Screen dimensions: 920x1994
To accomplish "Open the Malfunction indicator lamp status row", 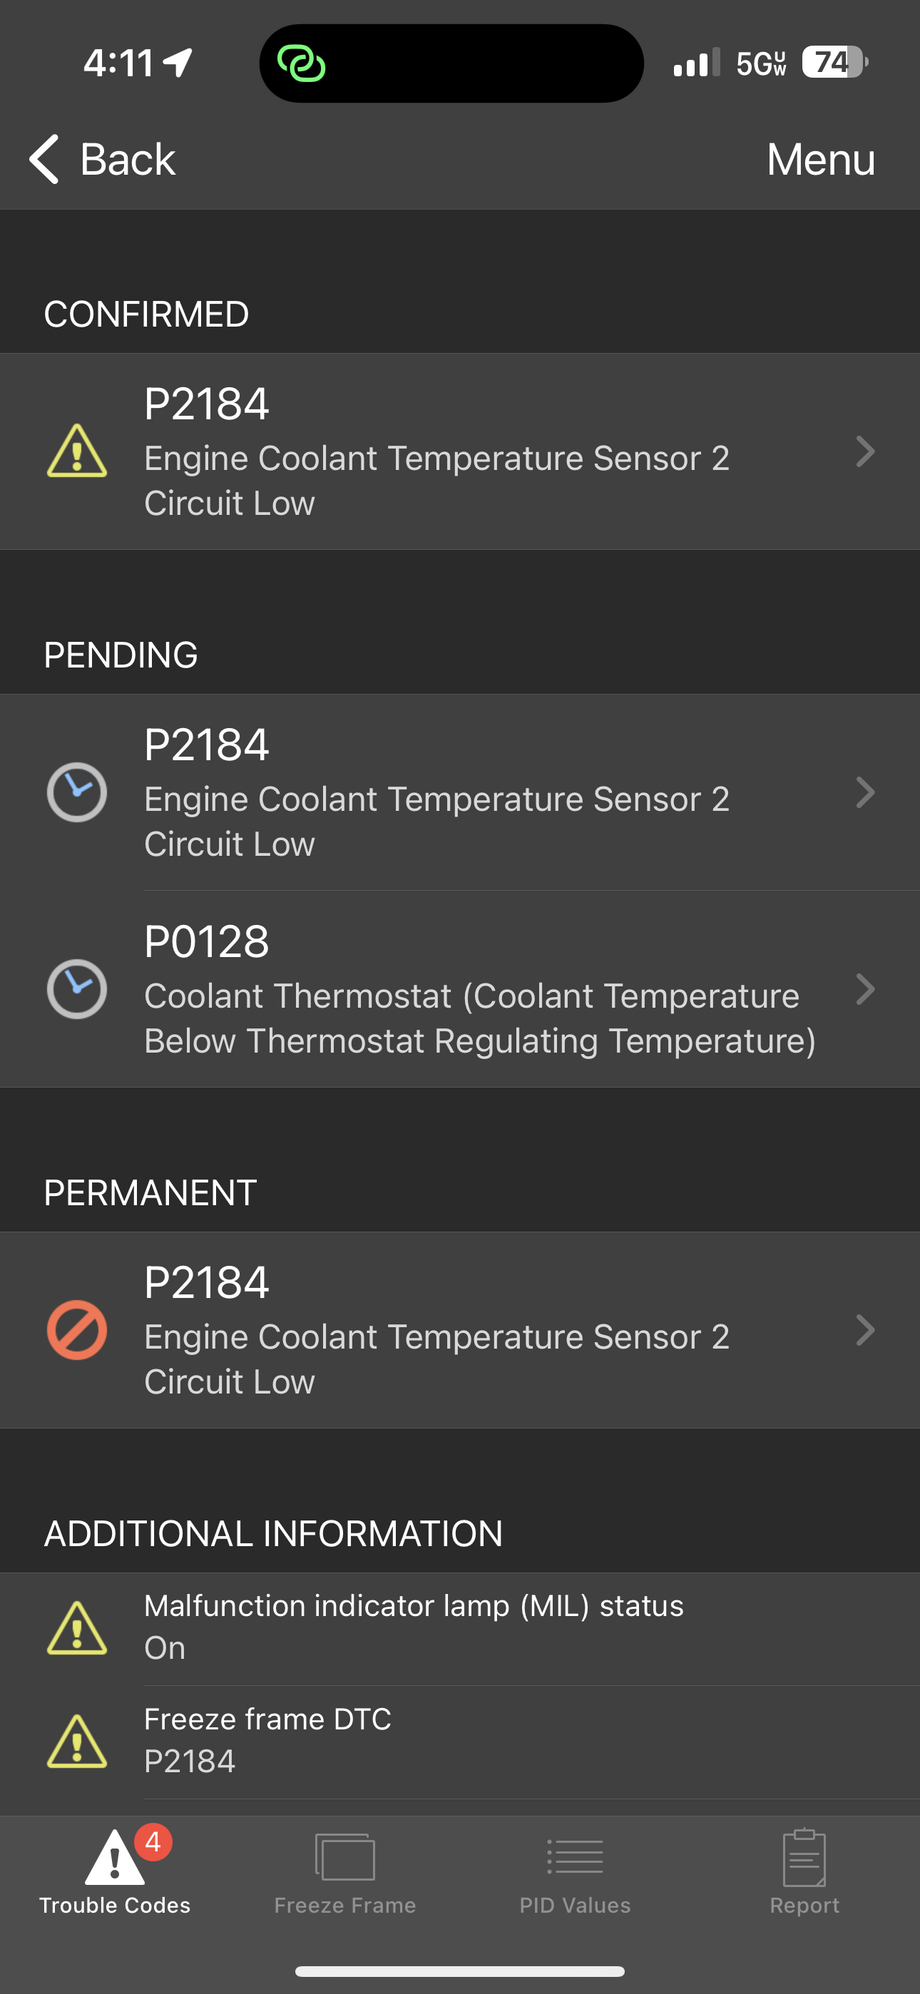I will pyautogui.click(x=460, y=1628).
